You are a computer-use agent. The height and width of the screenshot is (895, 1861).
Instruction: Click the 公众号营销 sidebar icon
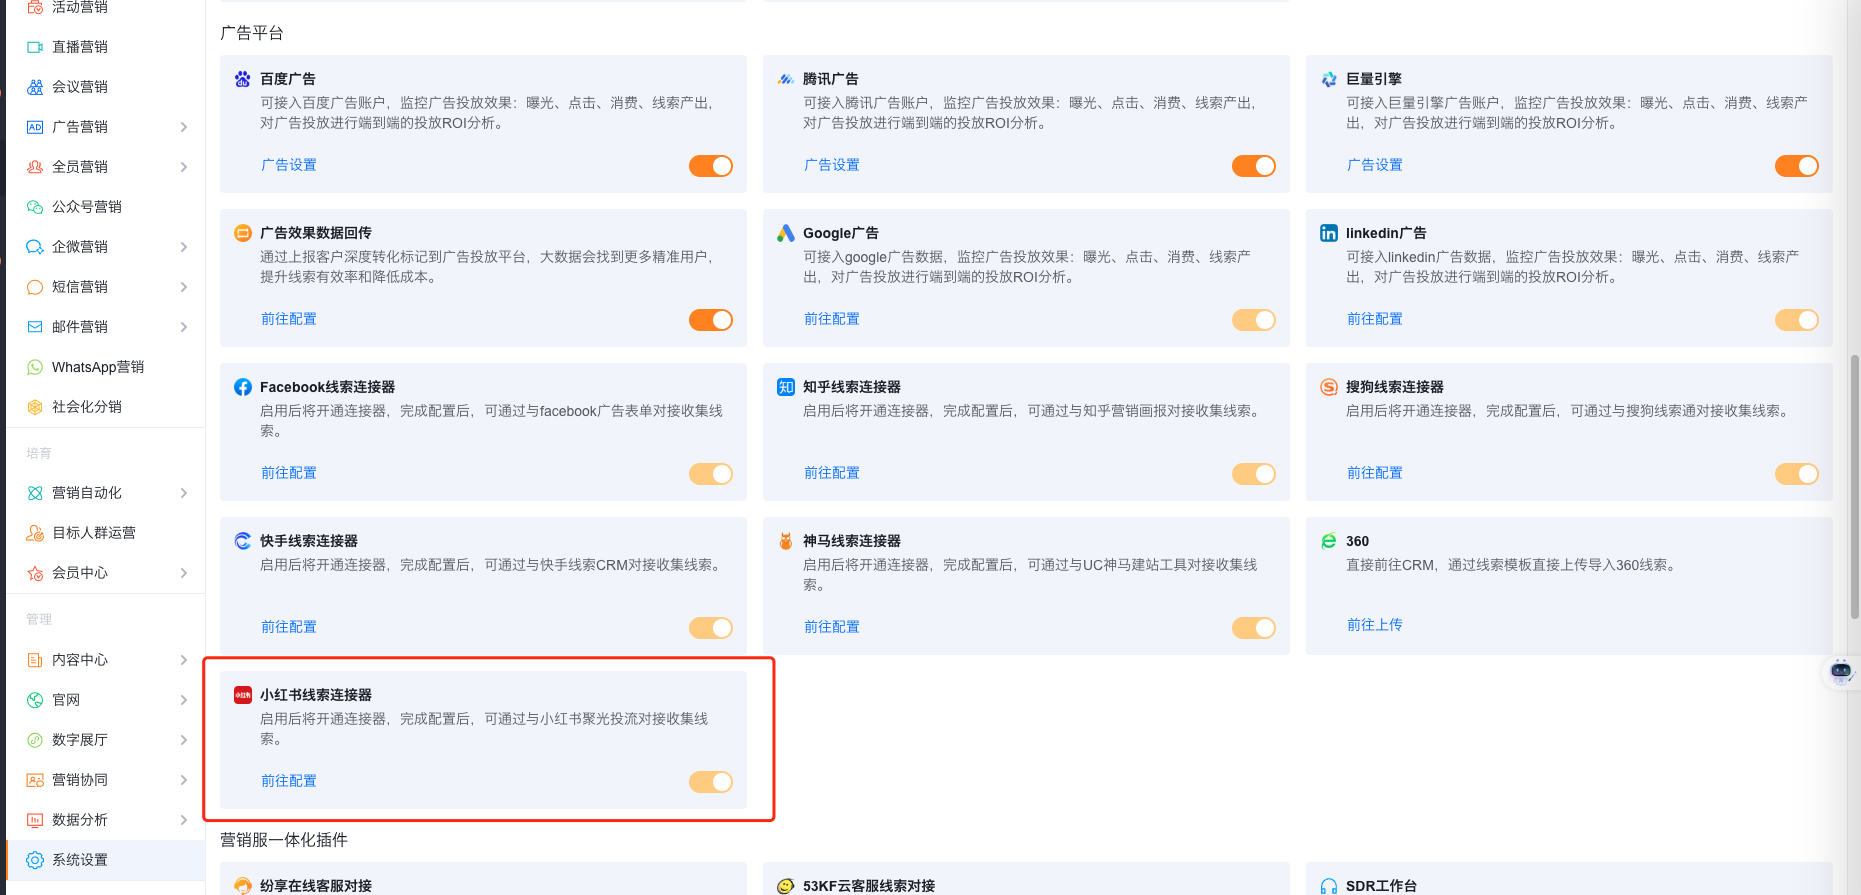(35, 207)
